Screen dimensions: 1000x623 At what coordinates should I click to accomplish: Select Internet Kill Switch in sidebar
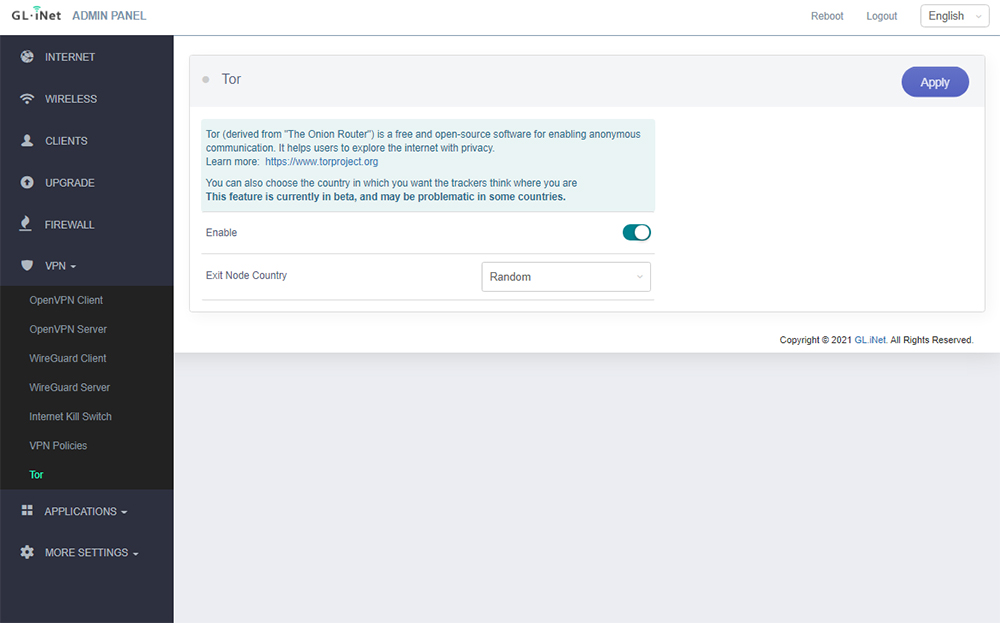(x=70, y=416)
